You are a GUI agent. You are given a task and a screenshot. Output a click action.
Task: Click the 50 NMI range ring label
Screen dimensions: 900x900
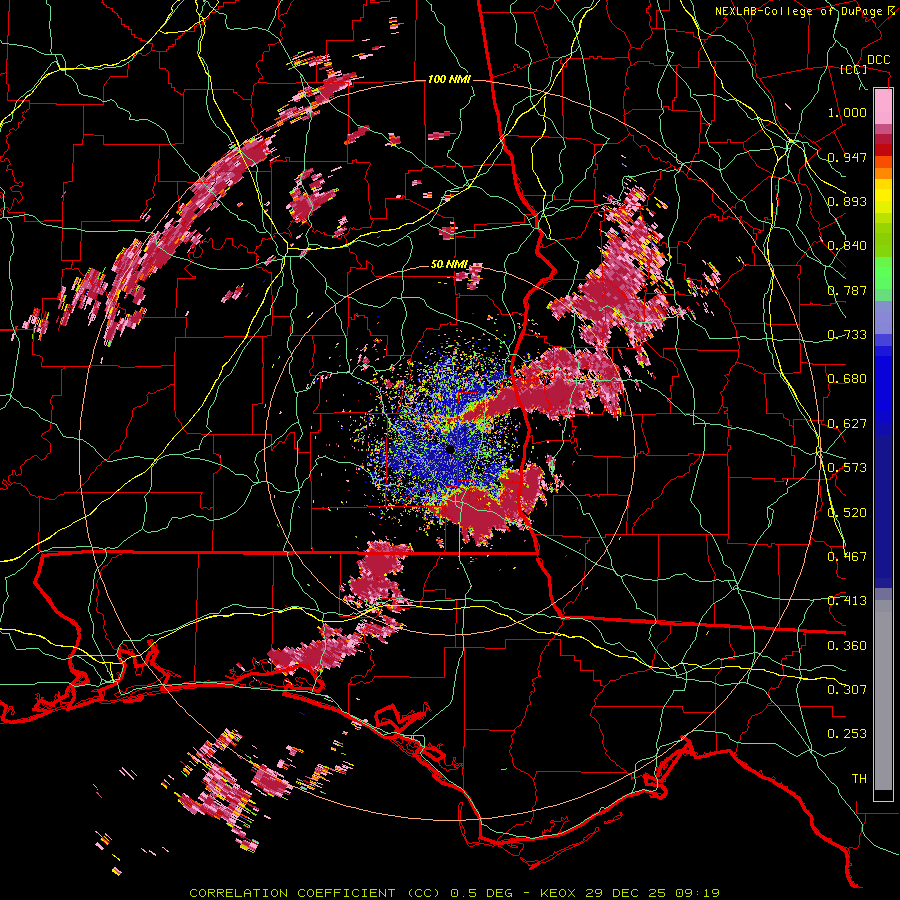click(x=449, y=265)
